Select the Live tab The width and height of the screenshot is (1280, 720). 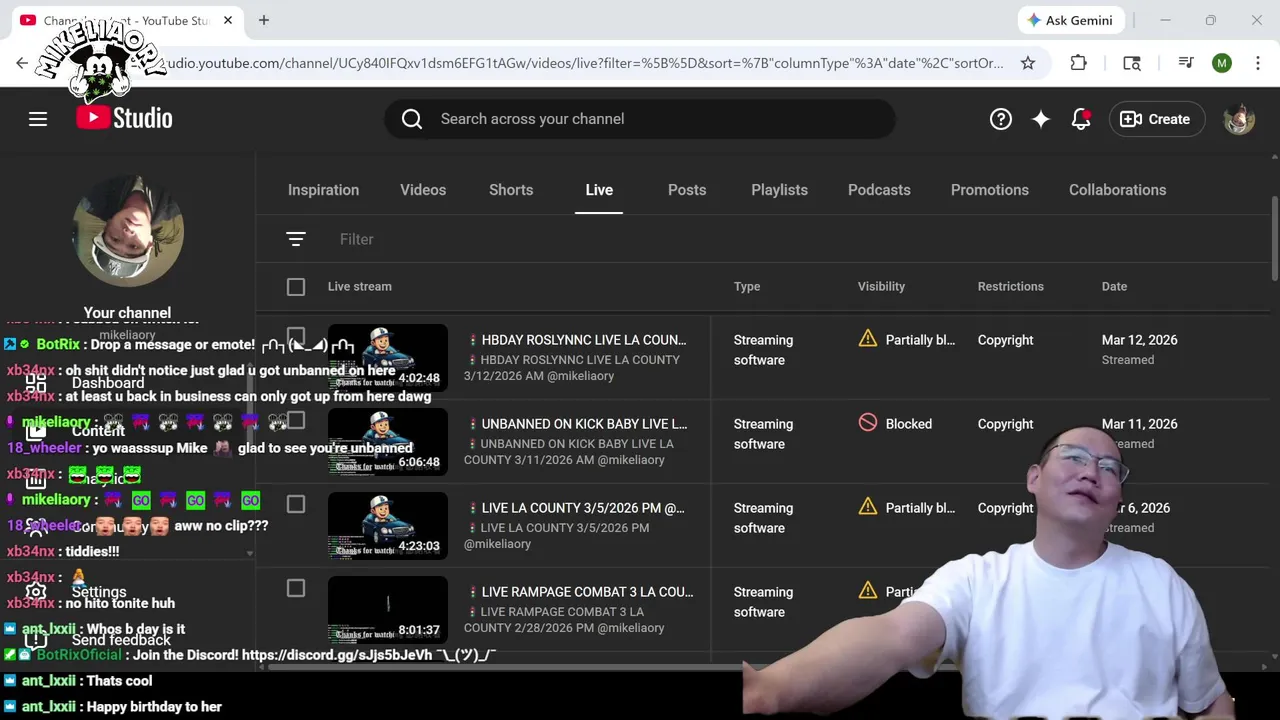(599, 190)
